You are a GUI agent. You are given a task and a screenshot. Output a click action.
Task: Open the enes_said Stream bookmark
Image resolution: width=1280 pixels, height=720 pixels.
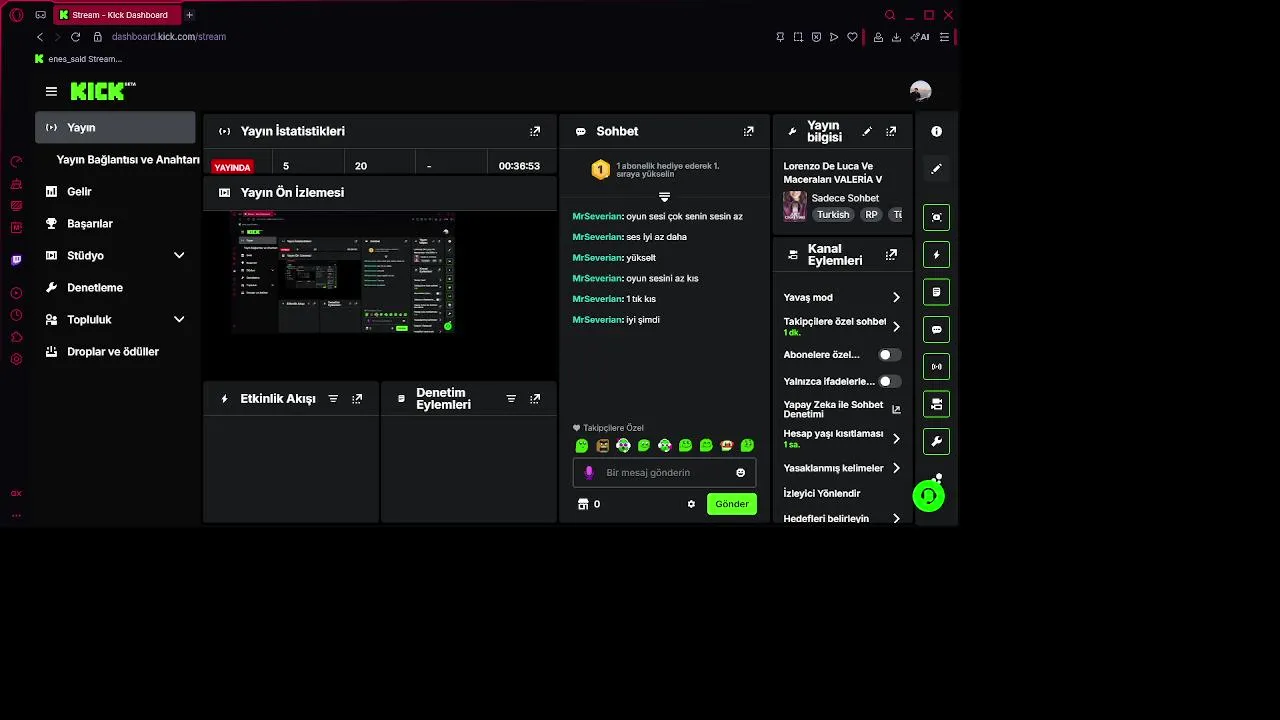[78, 59]
